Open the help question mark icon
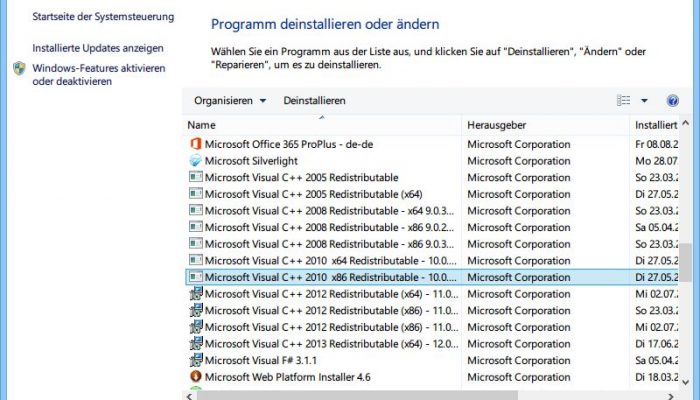This screenshot has width=700, height=400. [x=672, y=100]
